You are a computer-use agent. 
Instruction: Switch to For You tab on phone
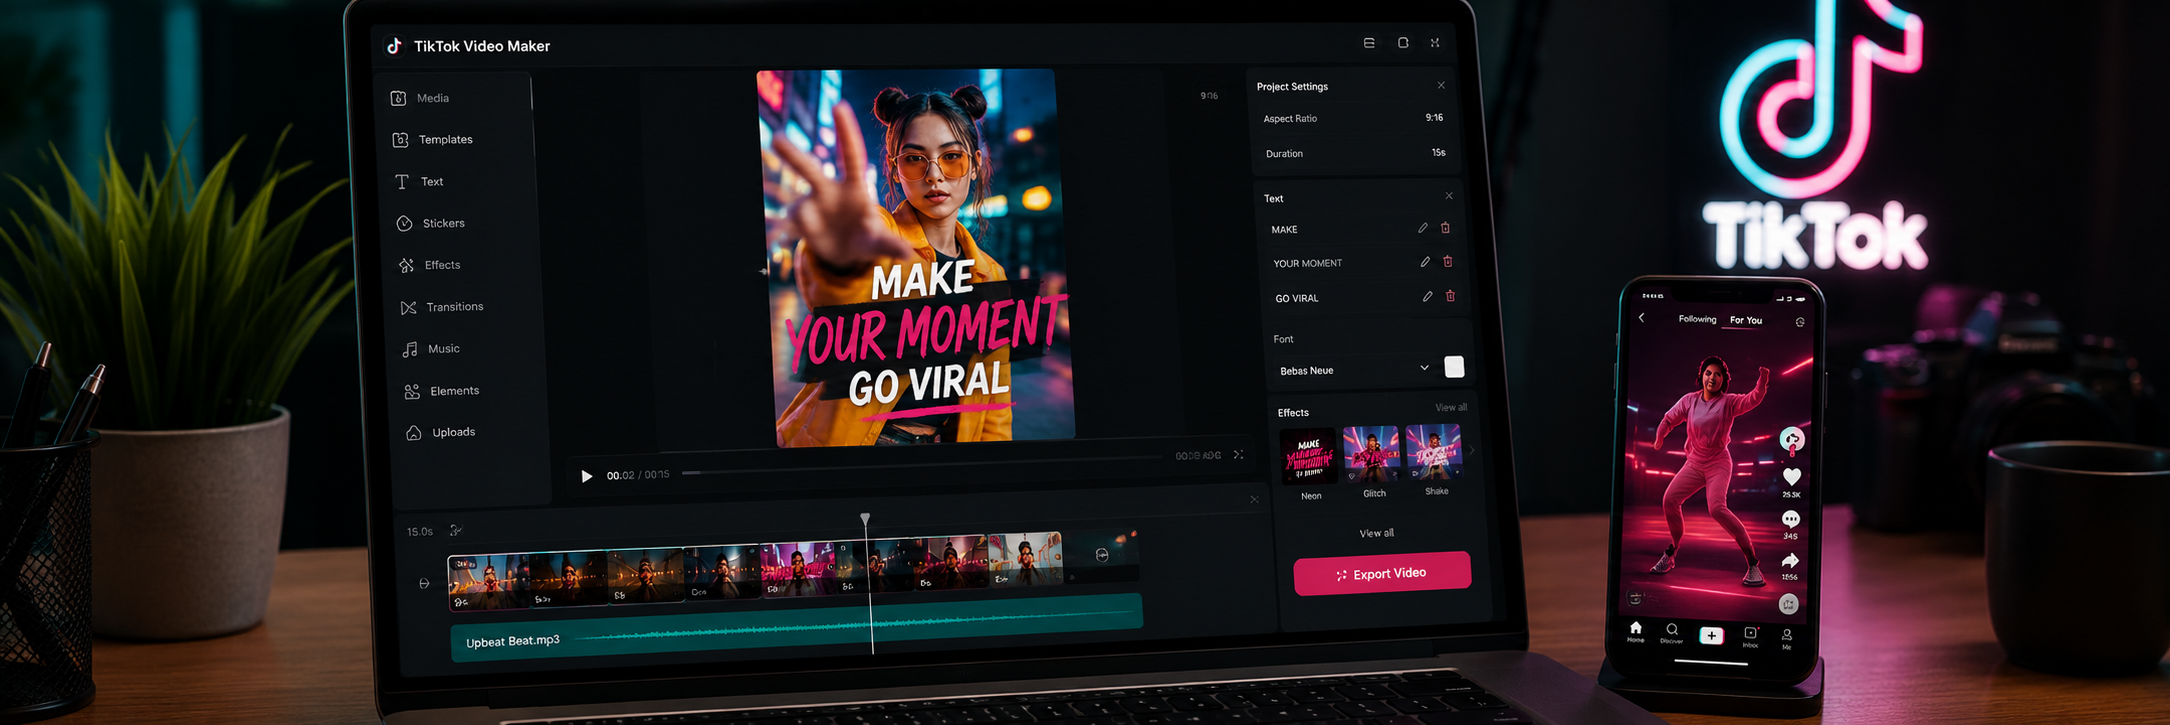(x=1746, y=320)
